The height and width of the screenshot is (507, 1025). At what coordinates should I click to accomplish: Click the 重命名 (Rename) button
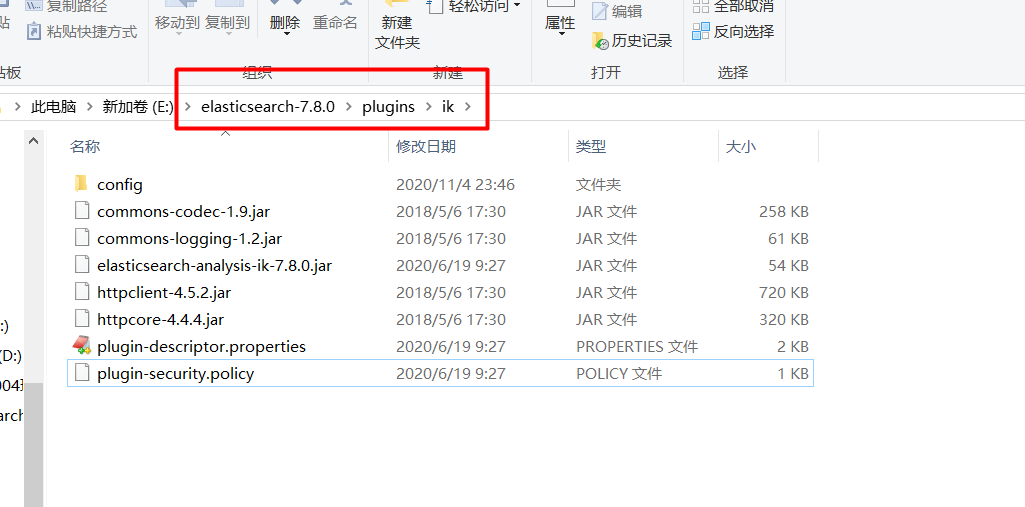pos(335,22)
